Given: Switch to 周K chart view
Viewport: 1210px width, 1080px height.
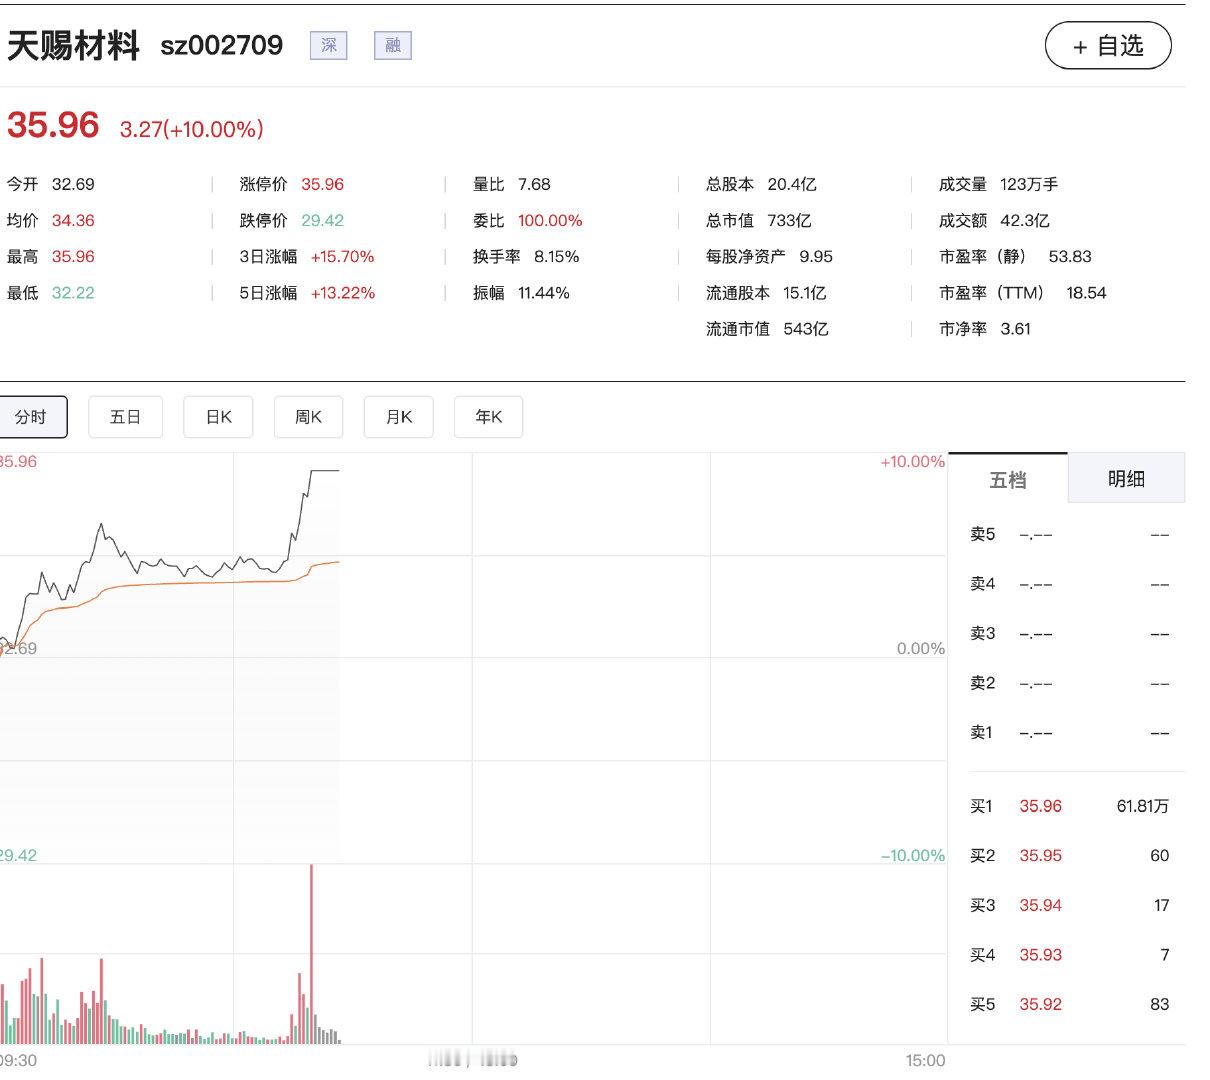Looking at the screenshot, I should click(x=308, y=417).
